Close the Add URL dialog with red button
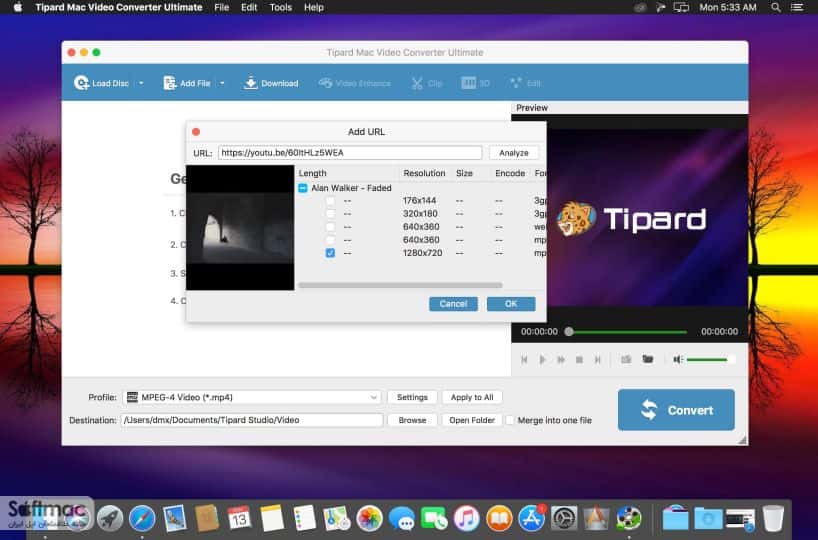The image size is (818, 540). pos(196,132)
